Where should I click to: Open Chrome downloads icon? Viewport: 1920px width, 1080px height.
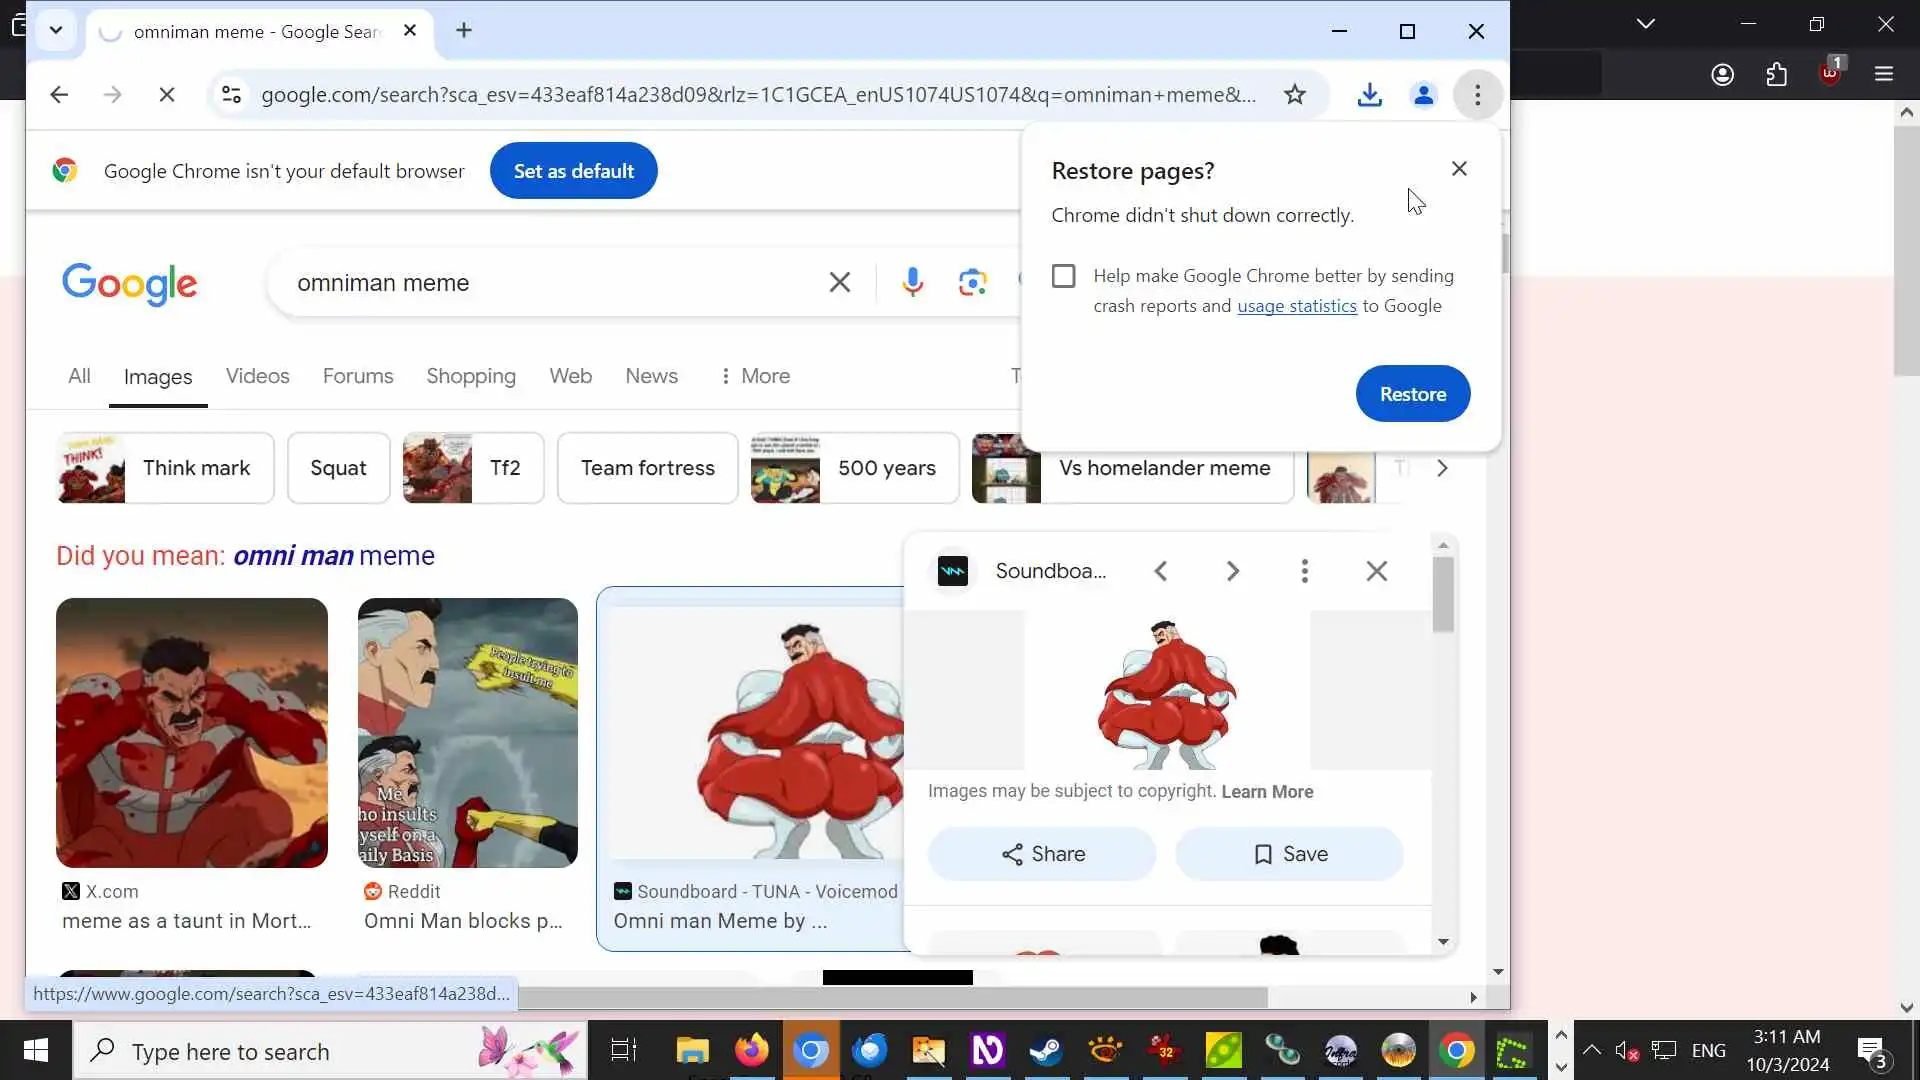(1370, 95)
